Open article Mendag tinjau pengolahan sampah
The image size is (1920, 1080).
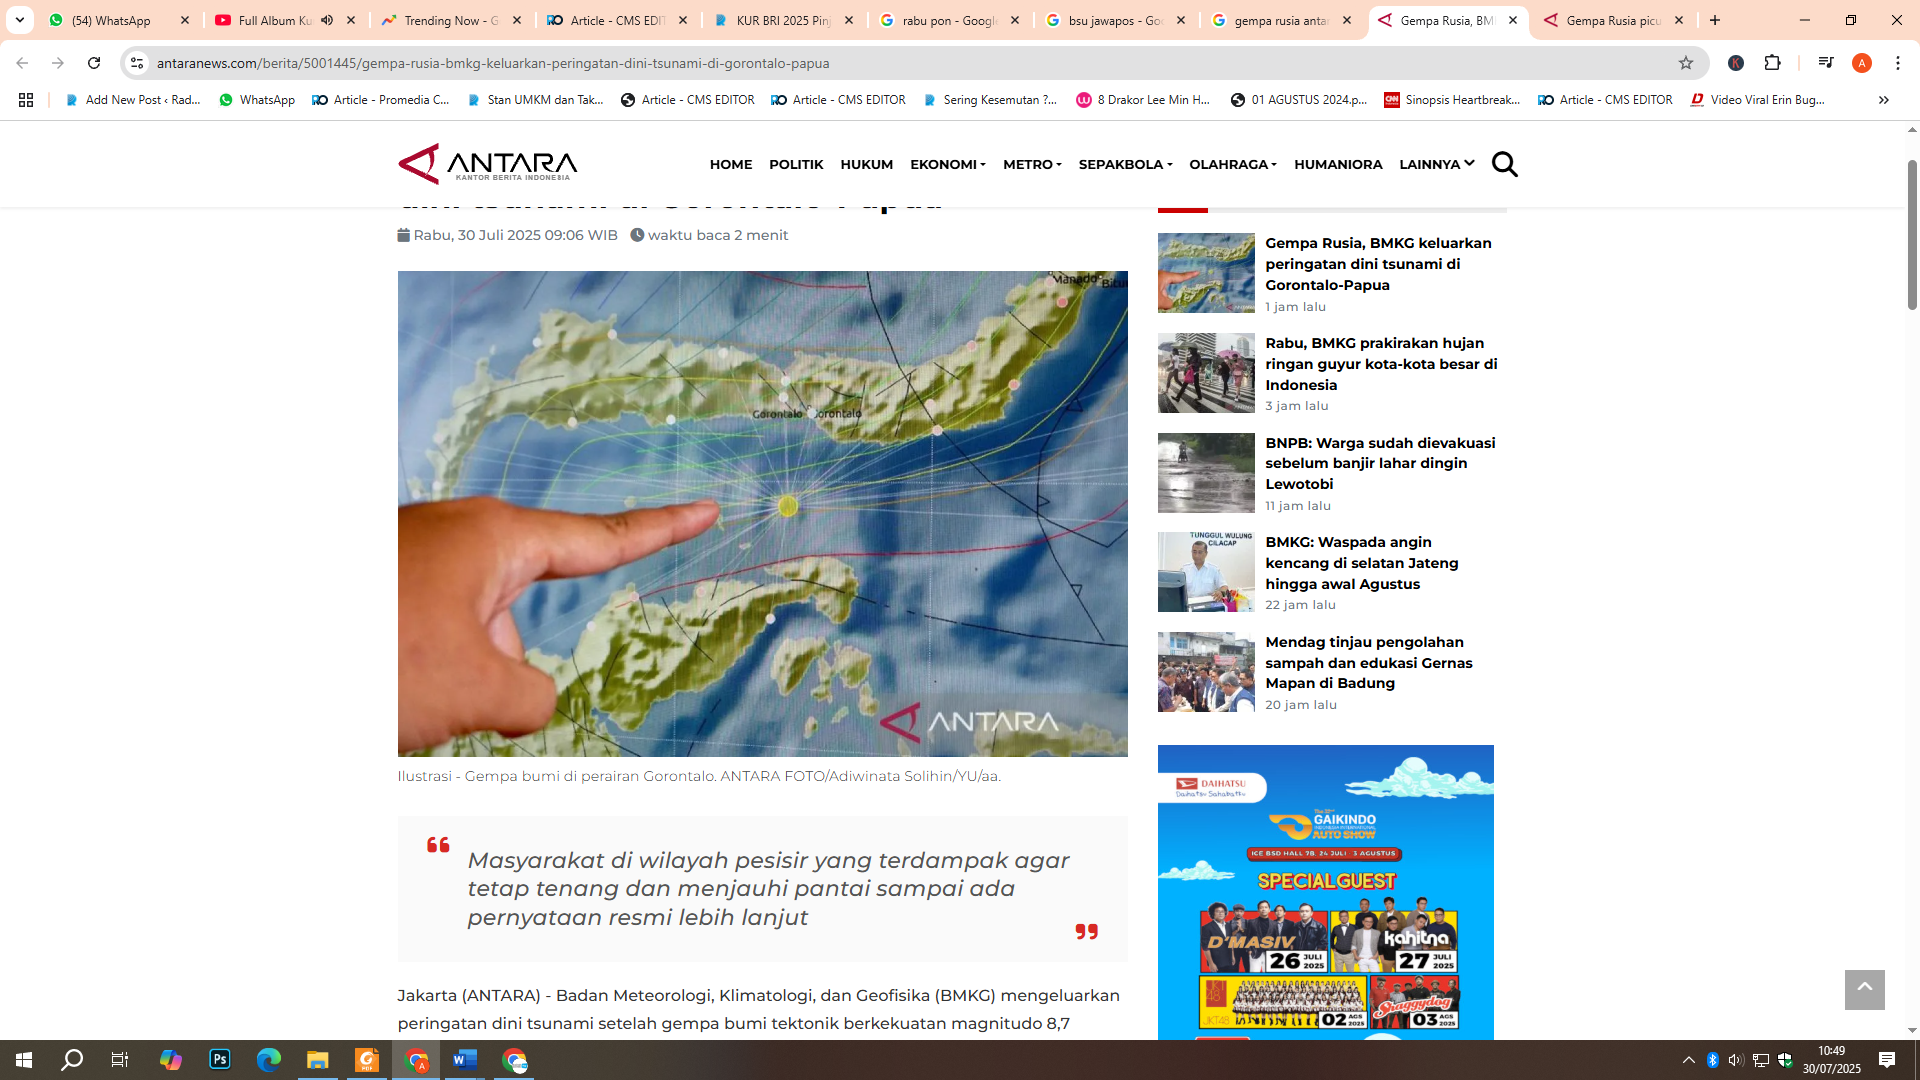[x=1368, y=662]
